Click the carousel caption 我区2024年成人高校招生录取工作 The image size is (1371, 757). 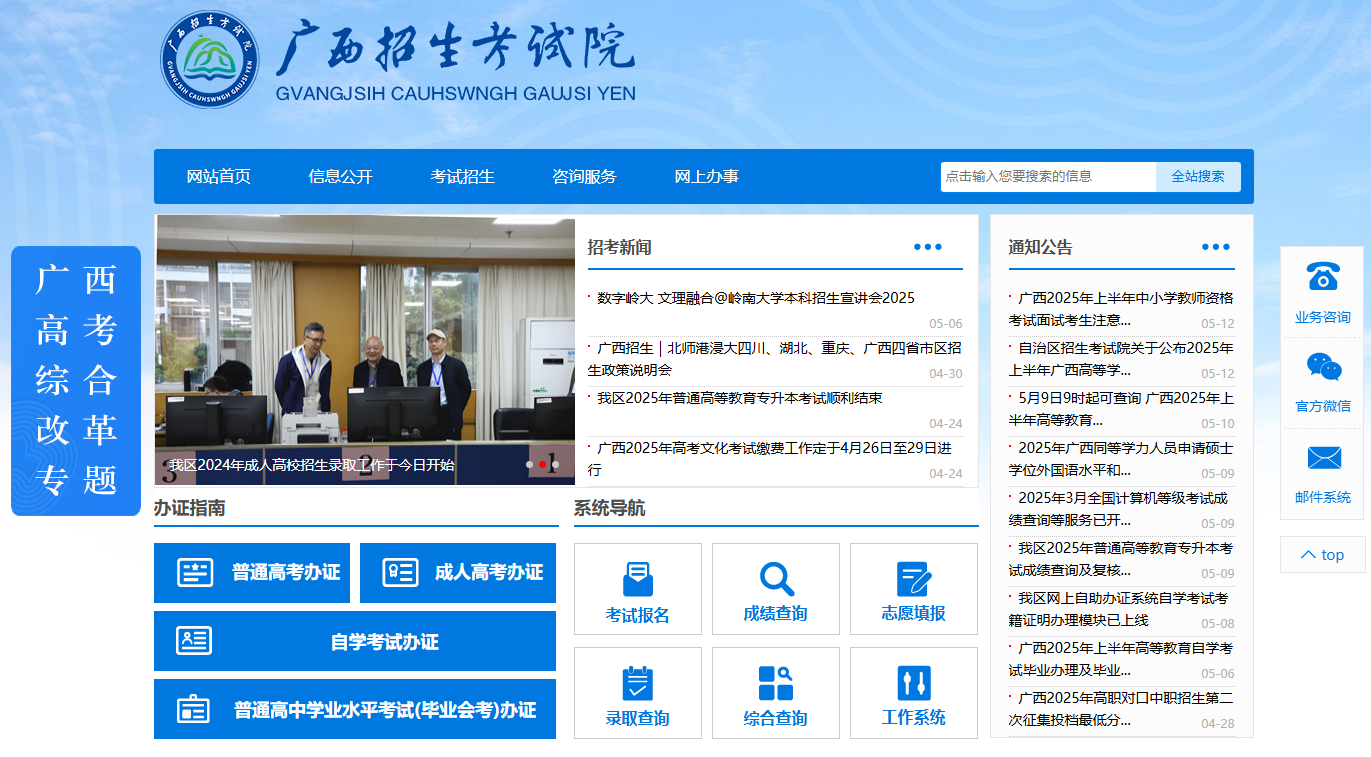pos(311,465)
